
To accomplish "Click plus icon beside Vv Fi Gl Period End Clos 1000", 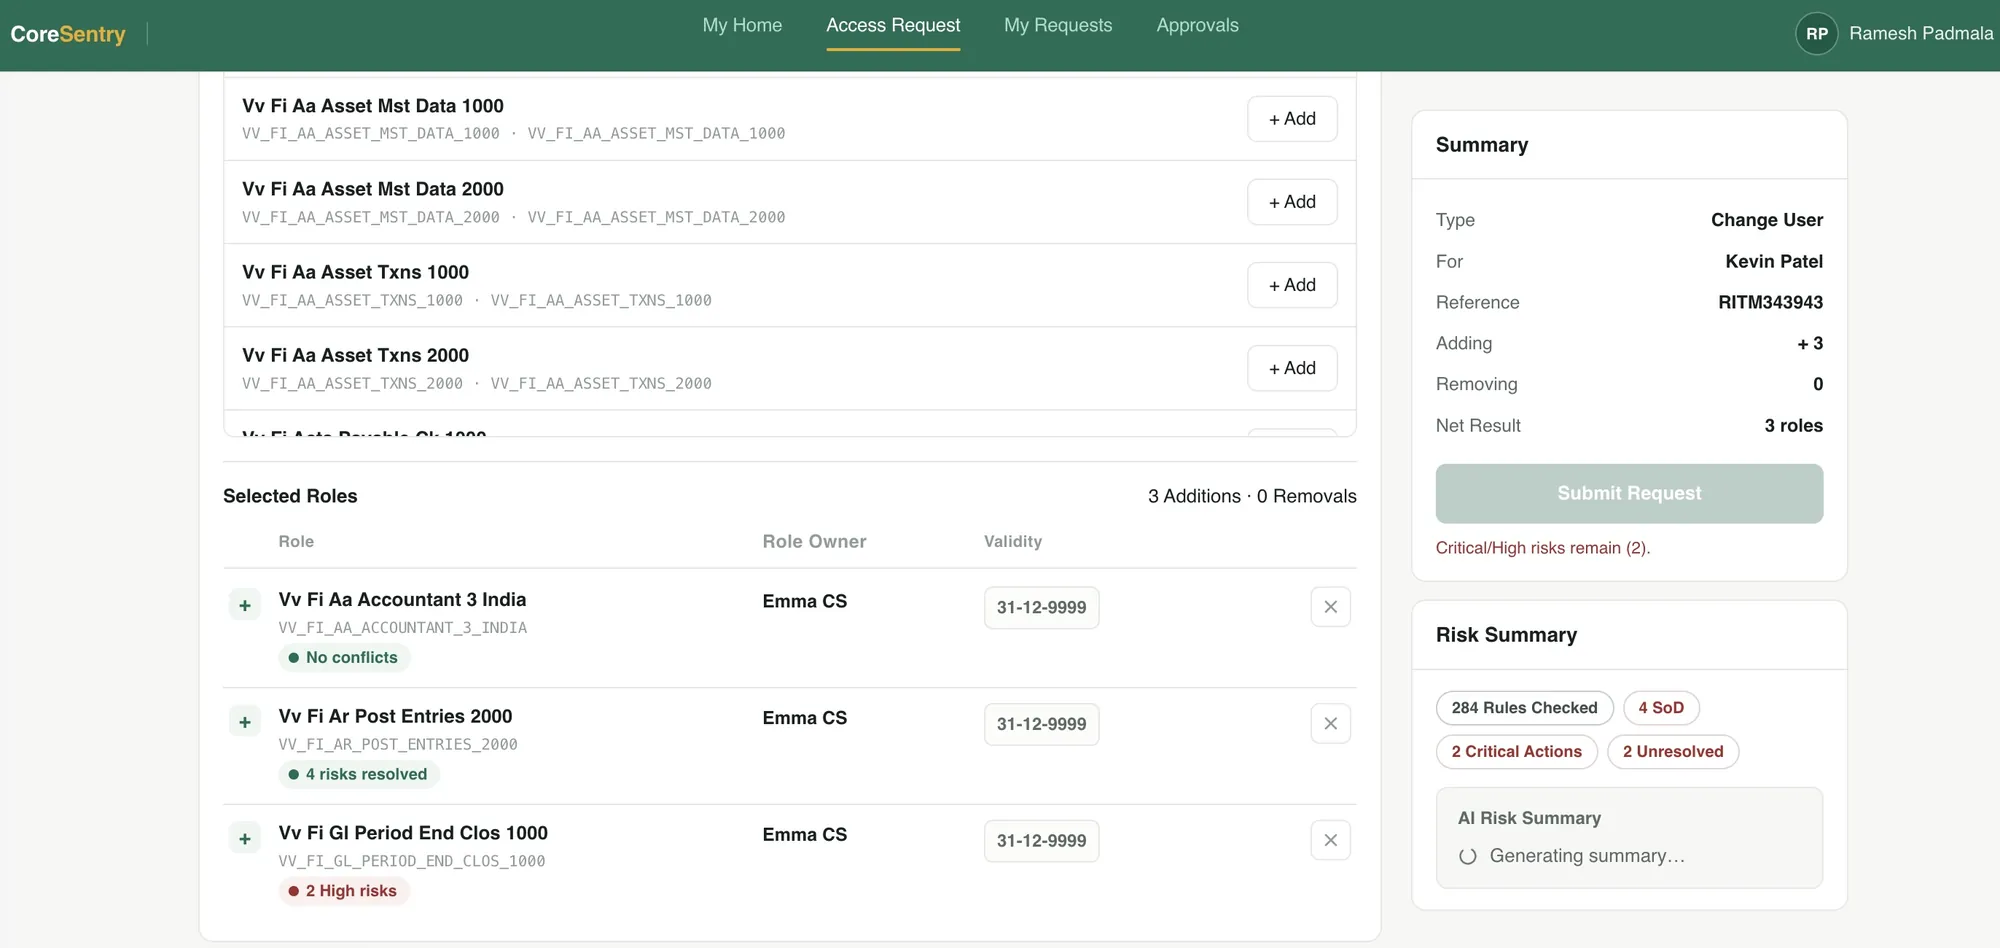I will (245, 839).
